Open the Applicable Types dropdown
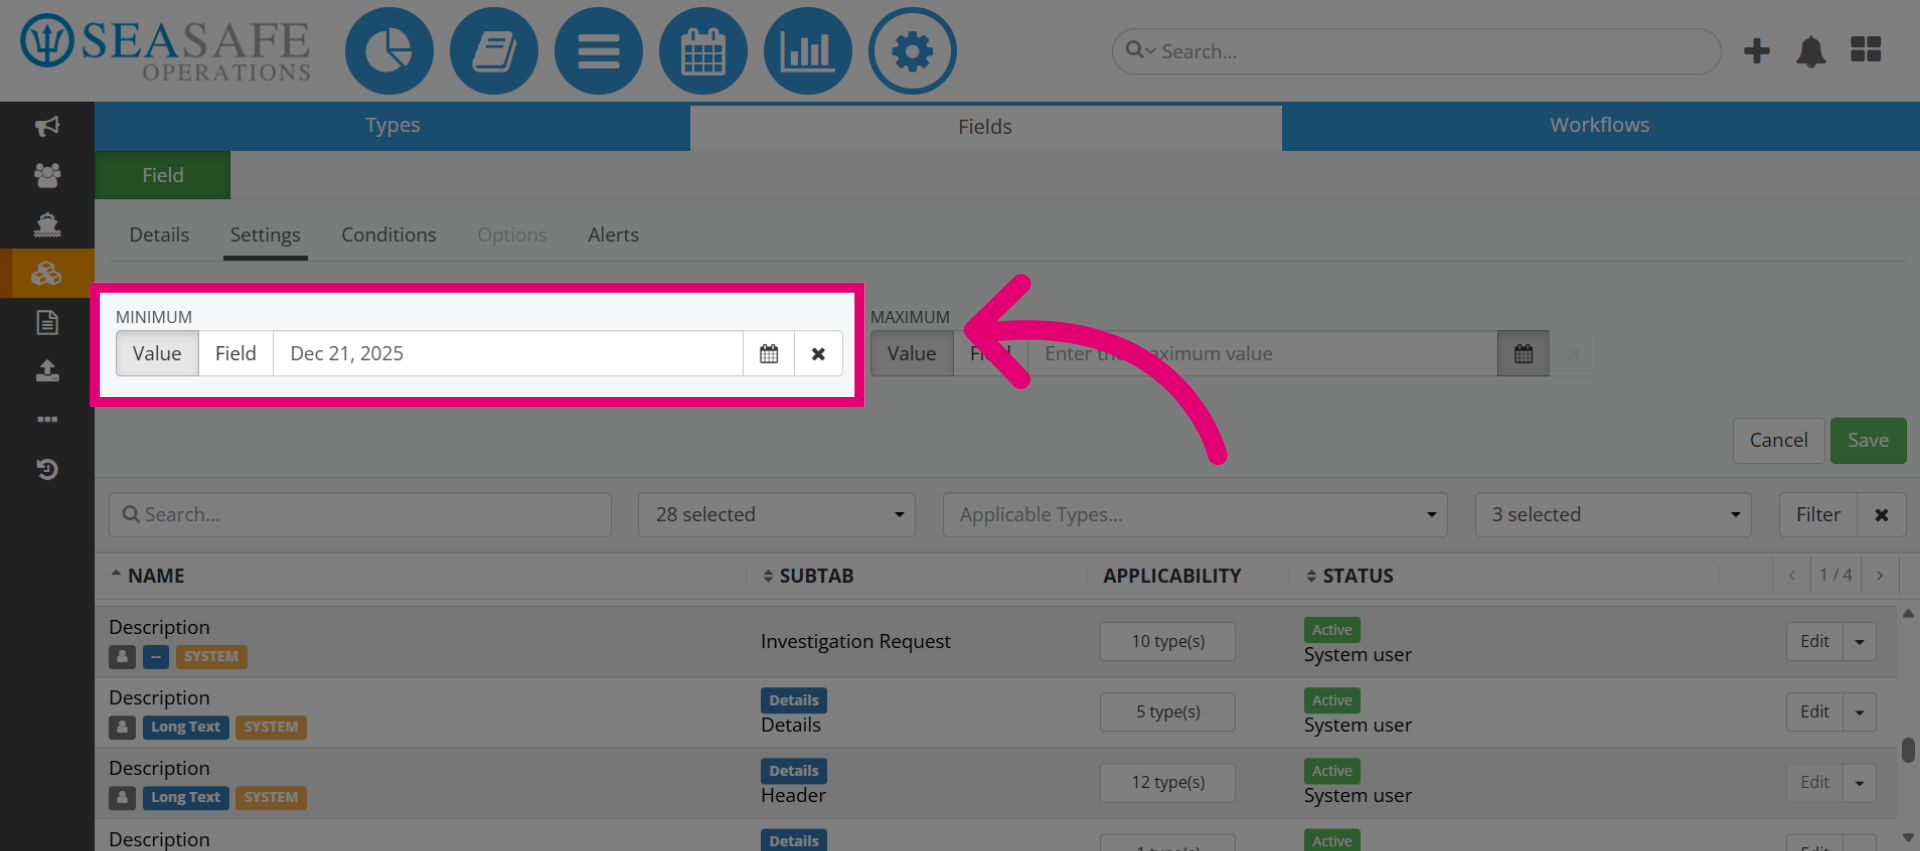The height and width of the screenshot is (851, 1920). pyautogui.click(x=1195, y=515)
